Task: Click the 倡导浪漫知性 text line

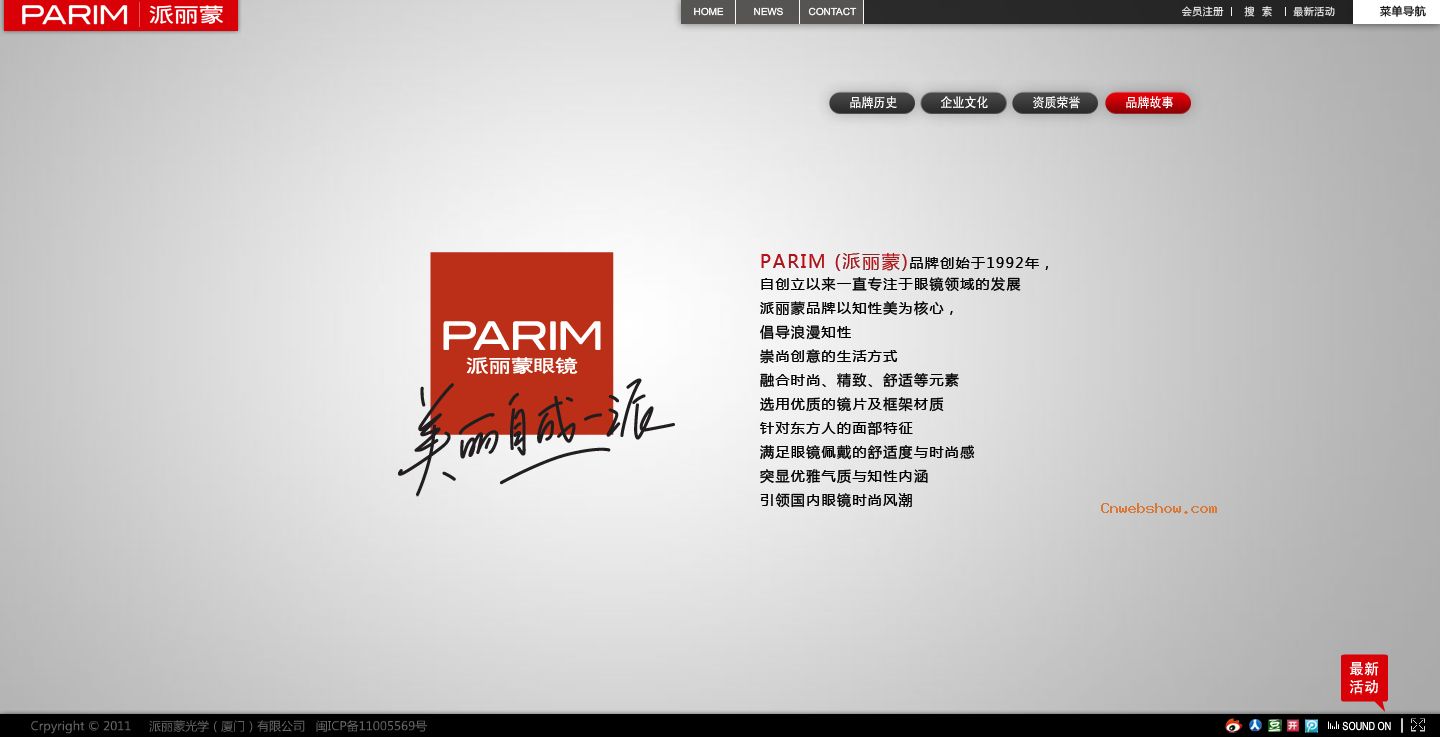Action: (x=805, y=332)
